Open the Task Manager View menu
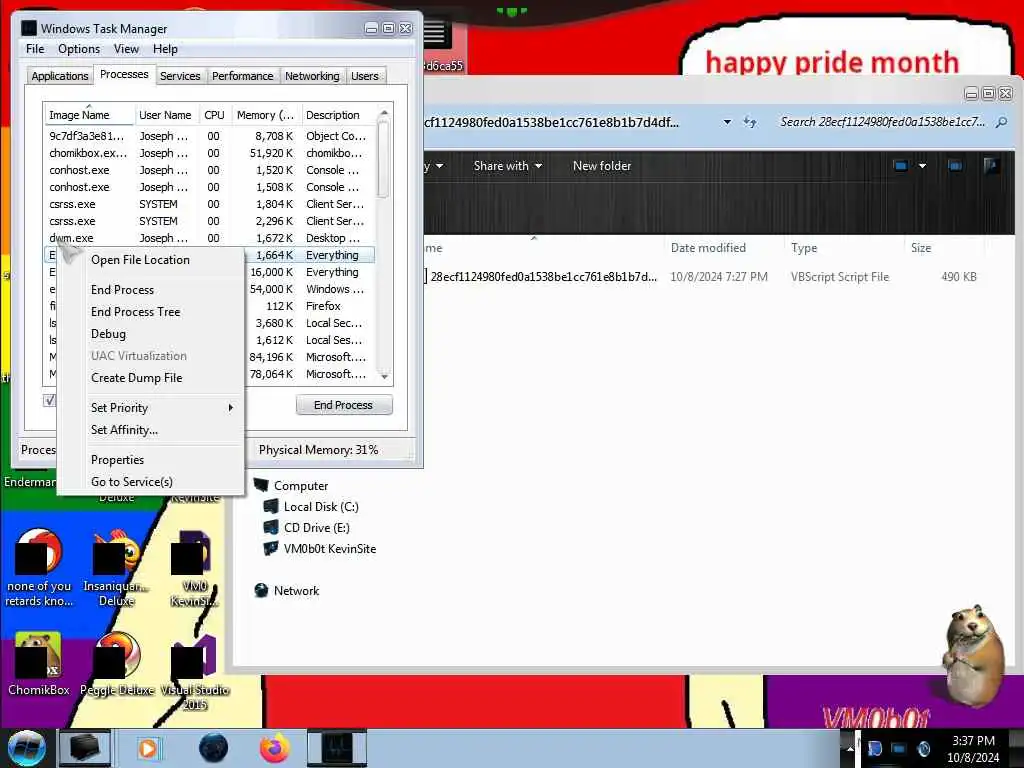1024x768 pixels. (126, 49)
